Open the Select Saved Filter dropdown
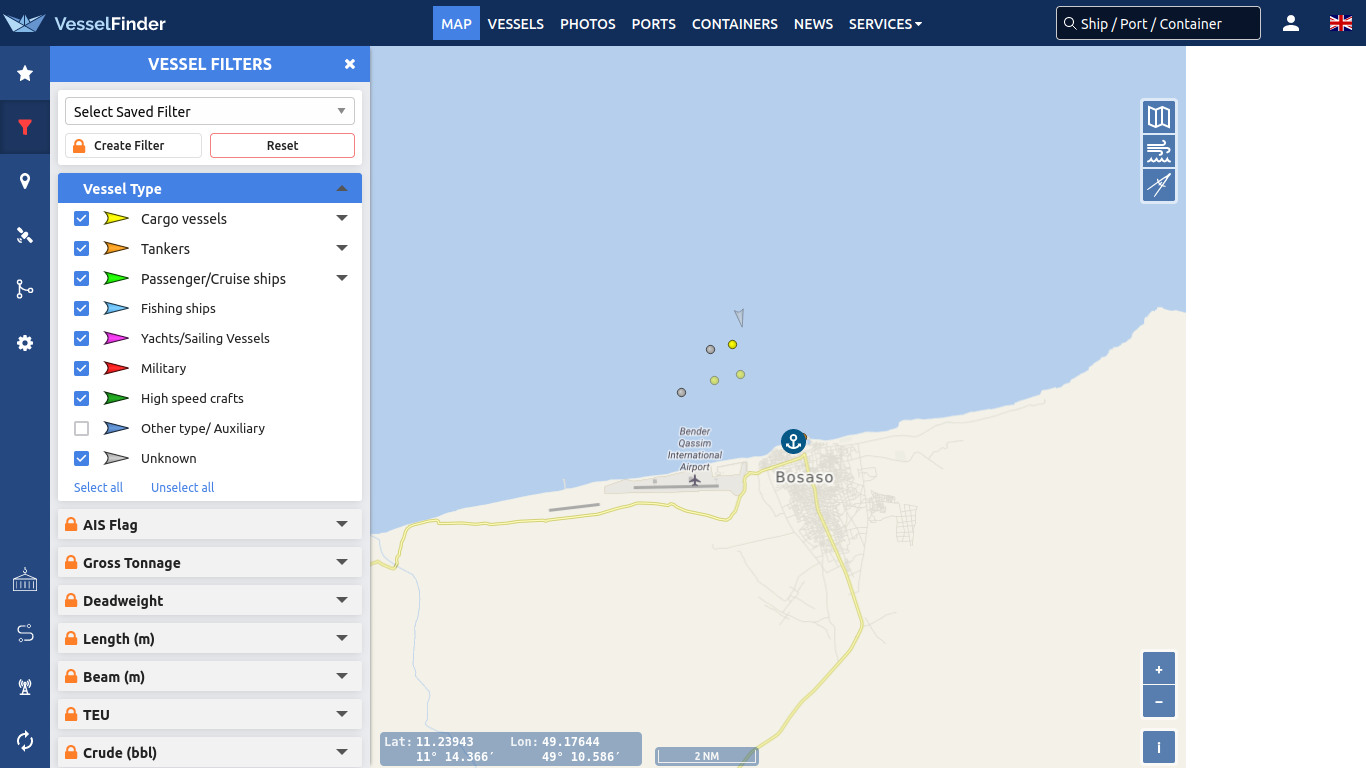The image size is (1366, 768). tap(210, 111)
